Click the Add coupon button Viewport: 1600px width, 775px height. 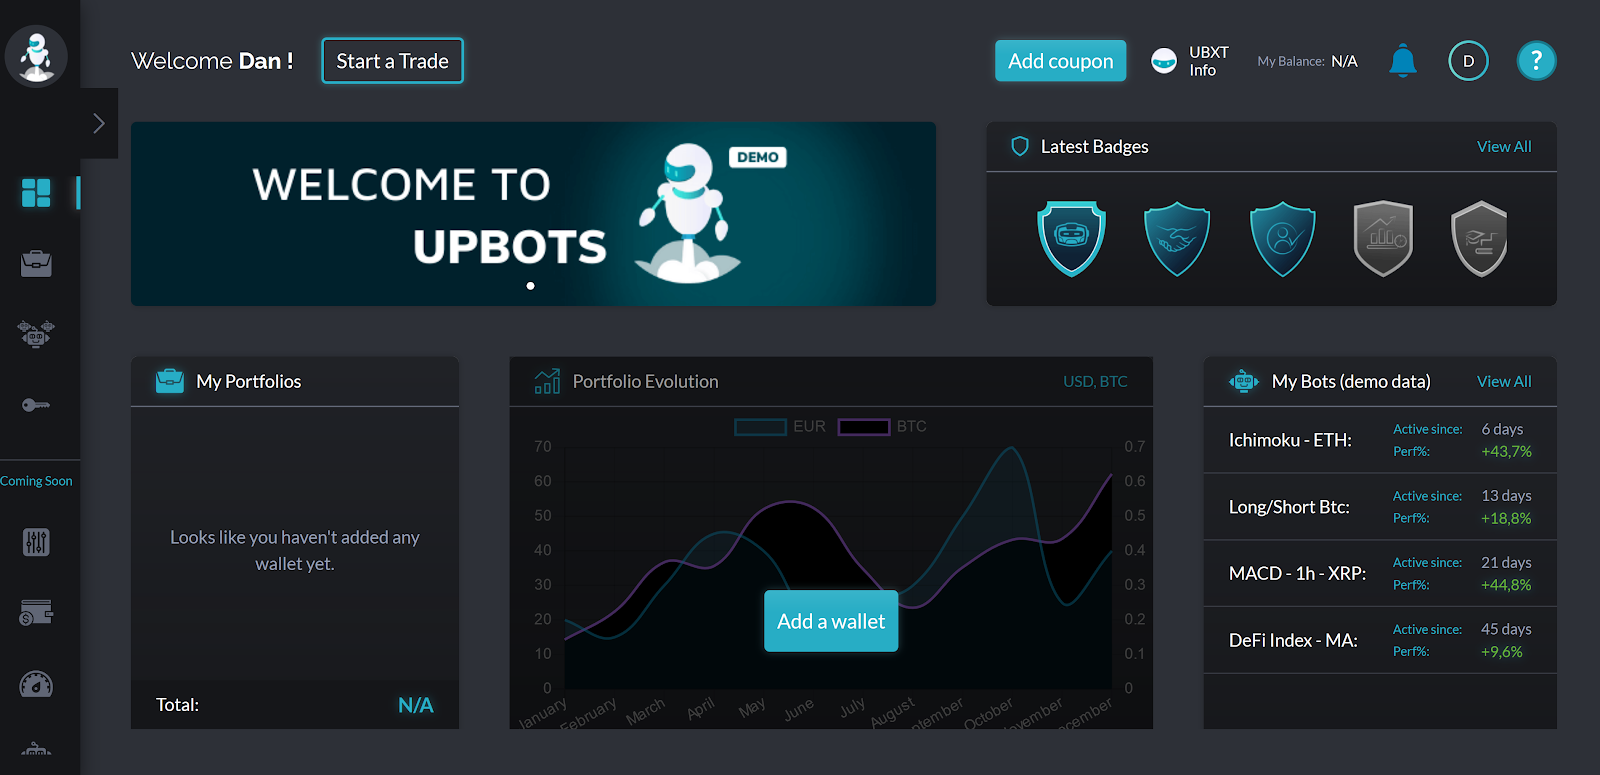click(x=1060, y=61)
